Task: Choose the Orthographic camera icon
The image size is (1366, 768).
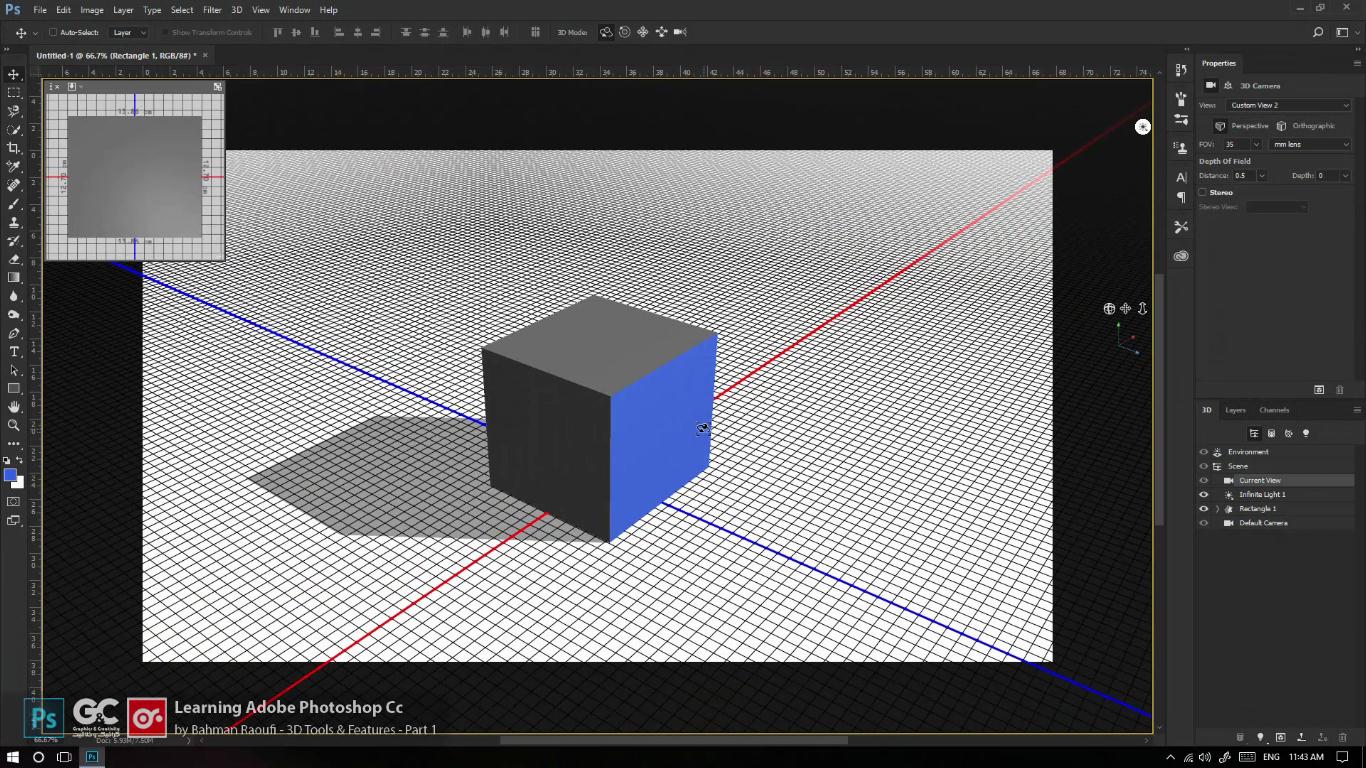Action: pyautogui.click(x=1281, y=126)
